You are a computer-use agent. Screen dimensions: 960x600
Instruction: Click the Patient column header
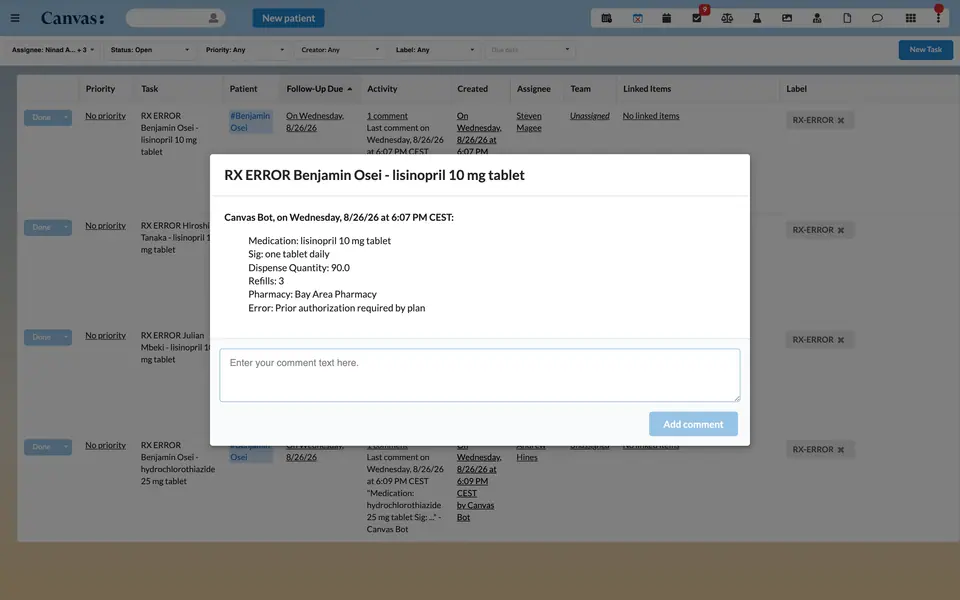pyautogui.click(x=244, y=89)
